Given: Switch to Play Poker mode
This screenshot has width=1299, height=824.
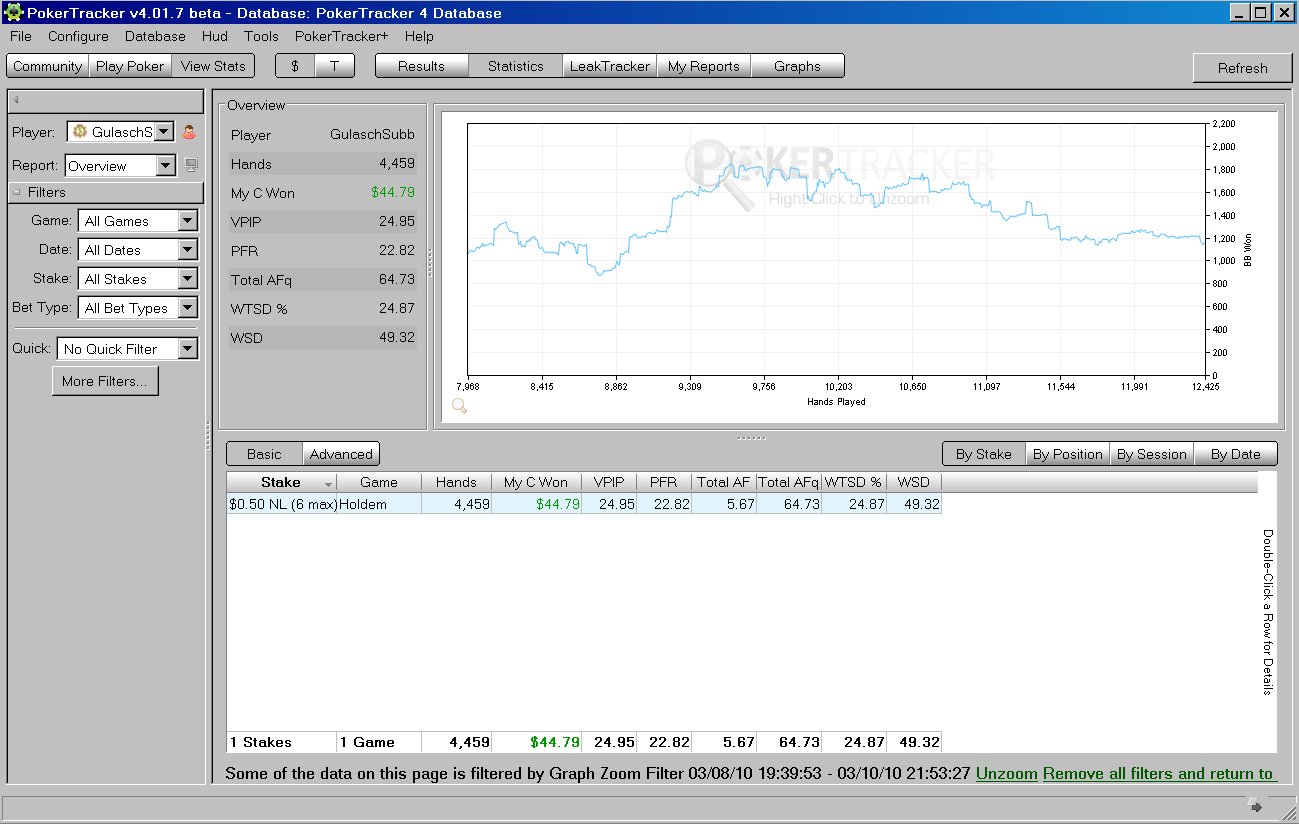Looking at the screenshot, I should tap(130, 66).
